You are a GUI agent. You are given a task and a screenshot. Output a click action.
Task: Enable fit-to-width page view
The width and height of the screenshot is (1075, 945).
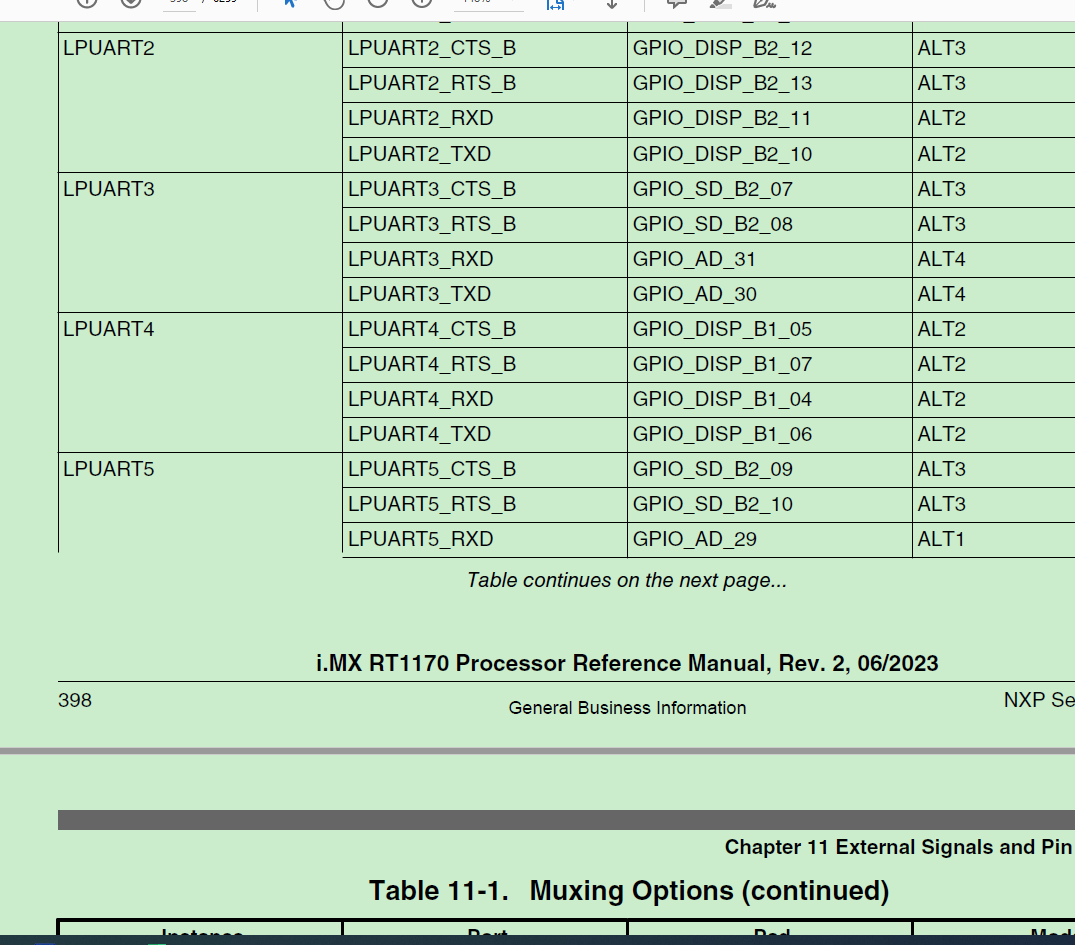(553, 6)
